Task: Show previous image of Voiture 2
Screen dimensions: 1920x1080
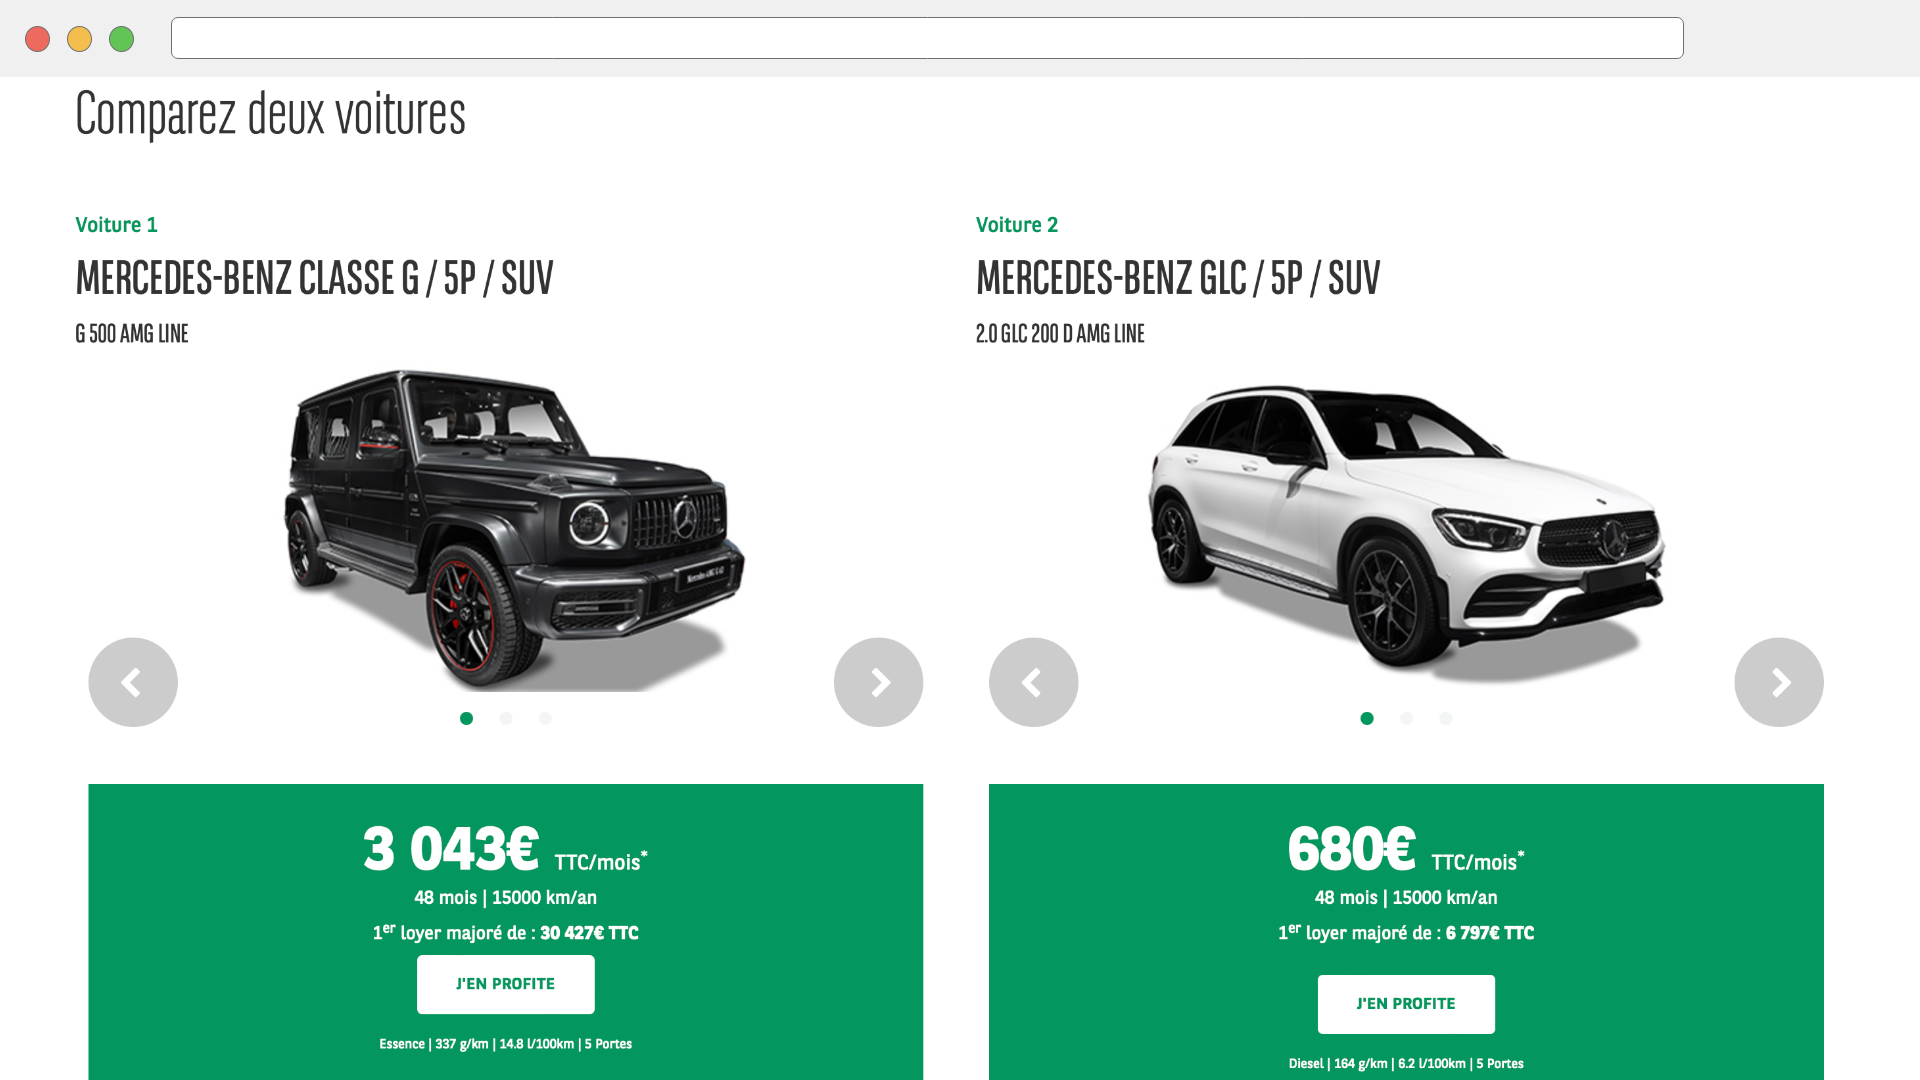Action: tap(1033, 682)
